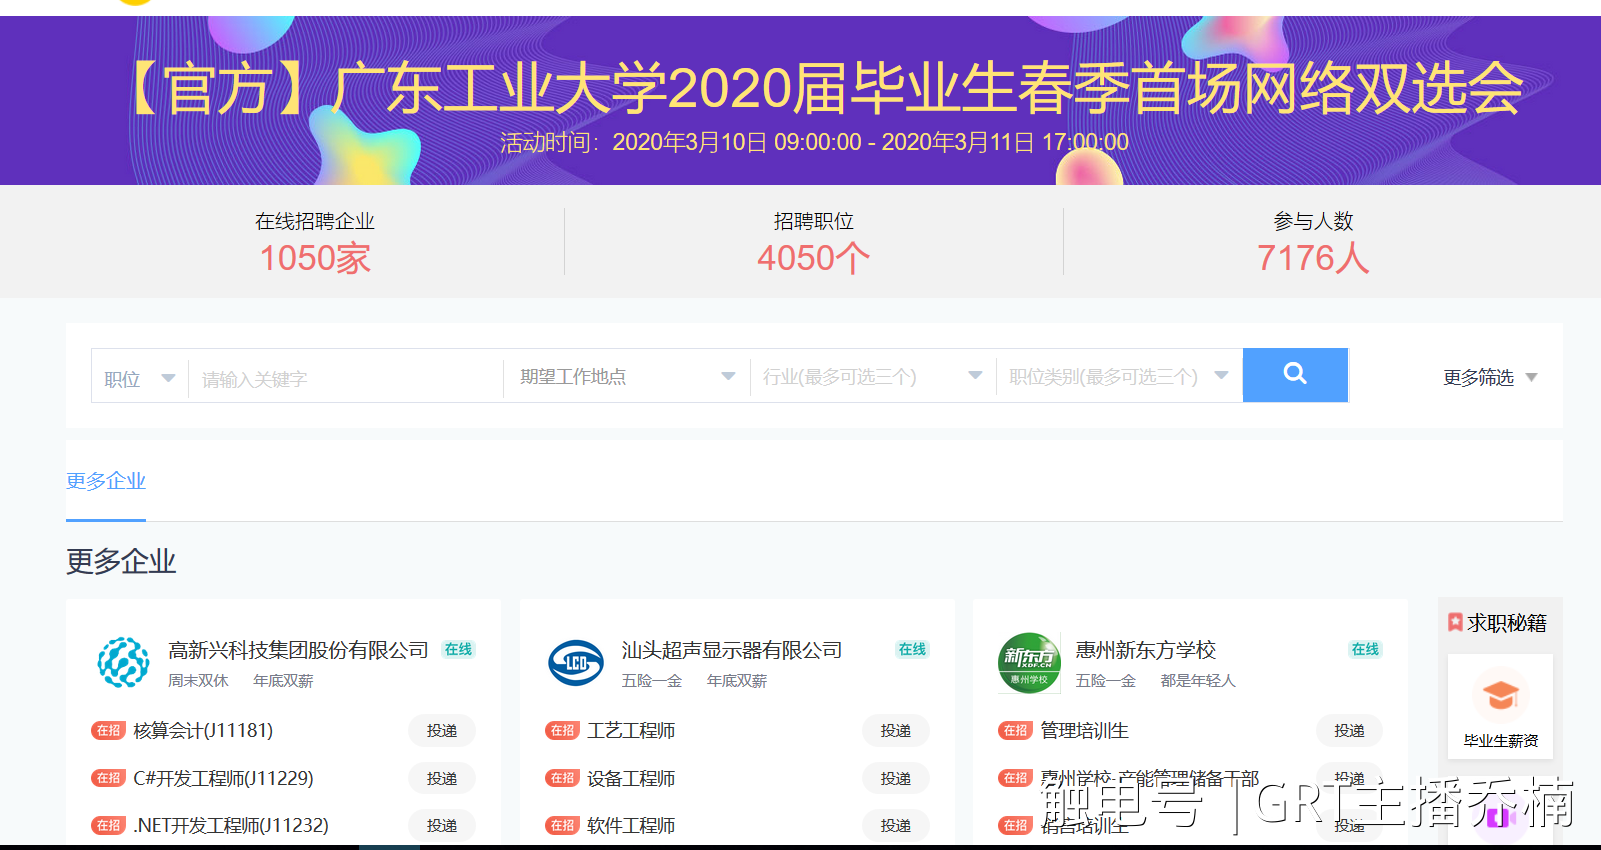Expand the 期望工作地点 dropdown
Image resolution: width=1601 pixels, height=850 pixels.
click(x=627, y=376)
